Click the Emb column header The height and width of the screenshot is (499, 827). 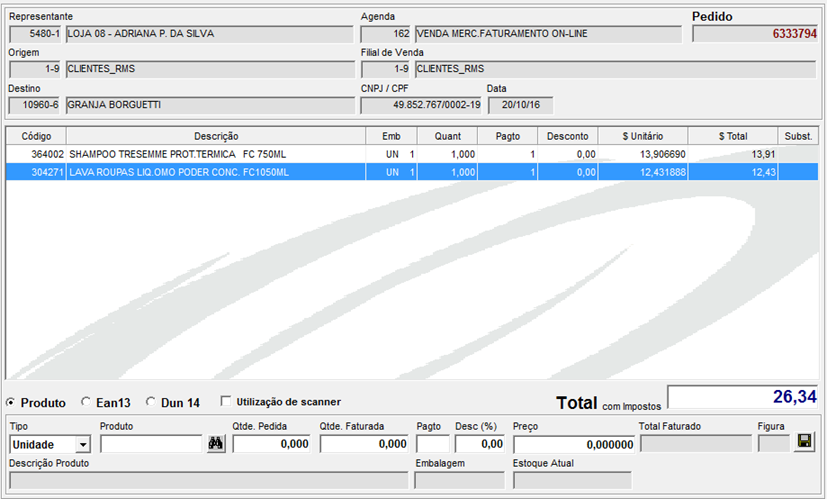pos(391,136)
